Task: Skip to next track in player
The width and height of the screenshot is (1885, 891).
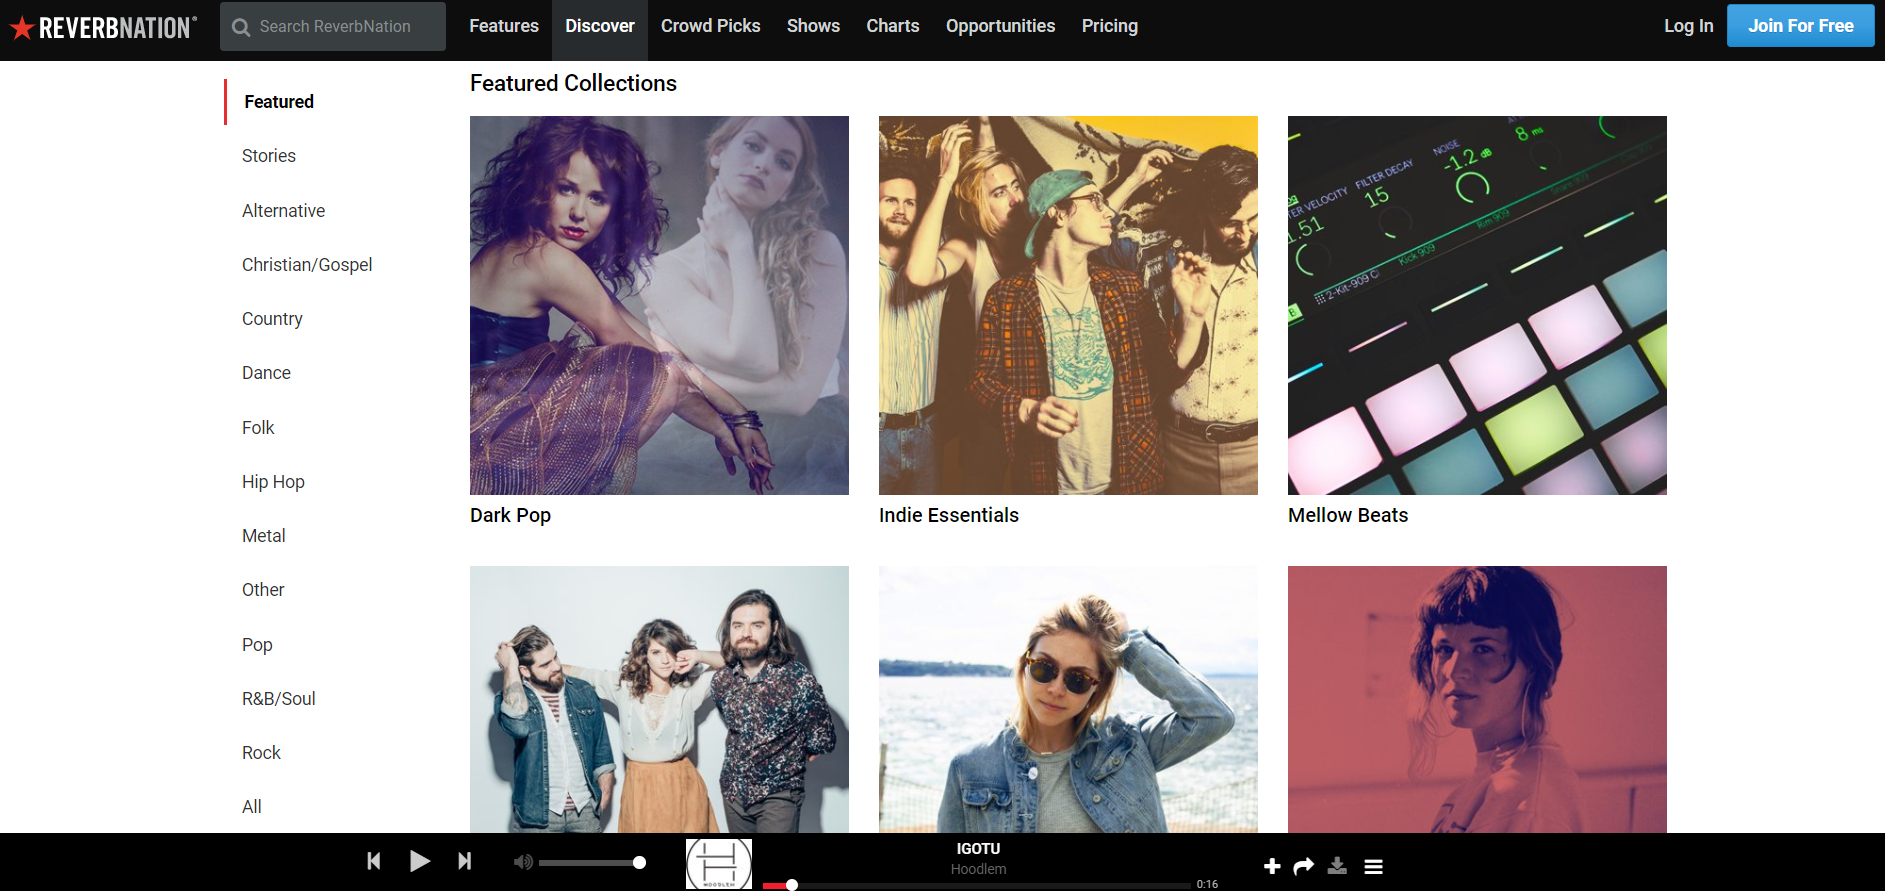Action: coord(464,861)
